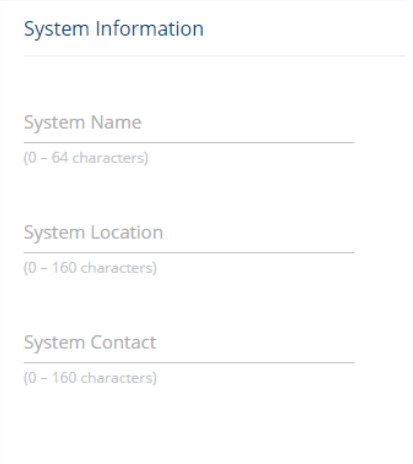Click the 'System Contact' placeholder label

[90, 343]
